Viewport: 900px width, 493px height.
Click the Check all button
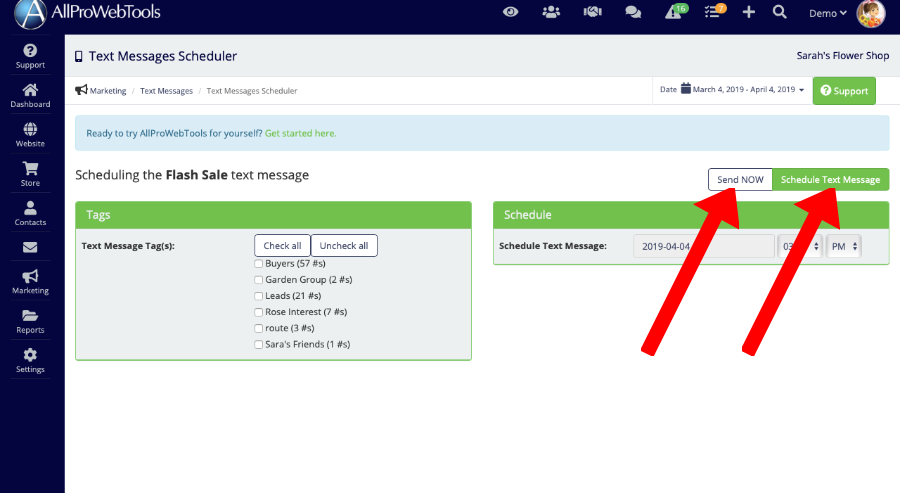coord(282,246)
